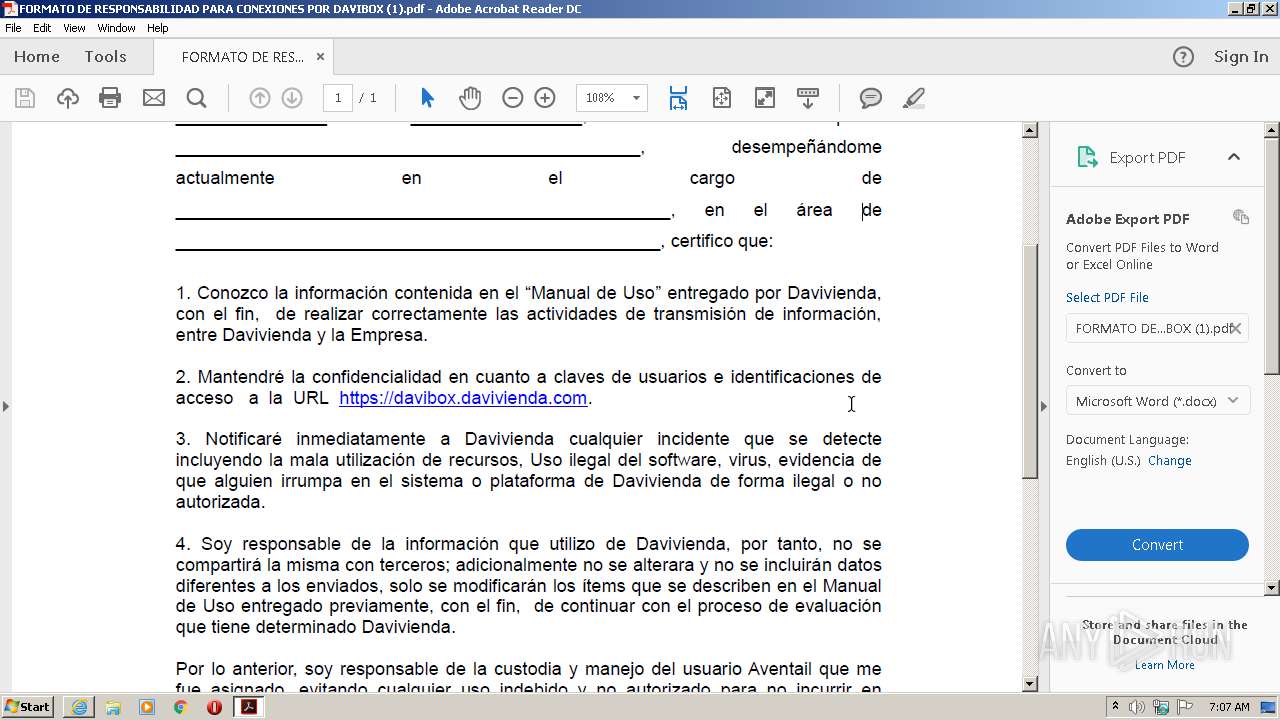Click the Save file icon
The width and height of the screenshot is (1280, 720).
25,98
